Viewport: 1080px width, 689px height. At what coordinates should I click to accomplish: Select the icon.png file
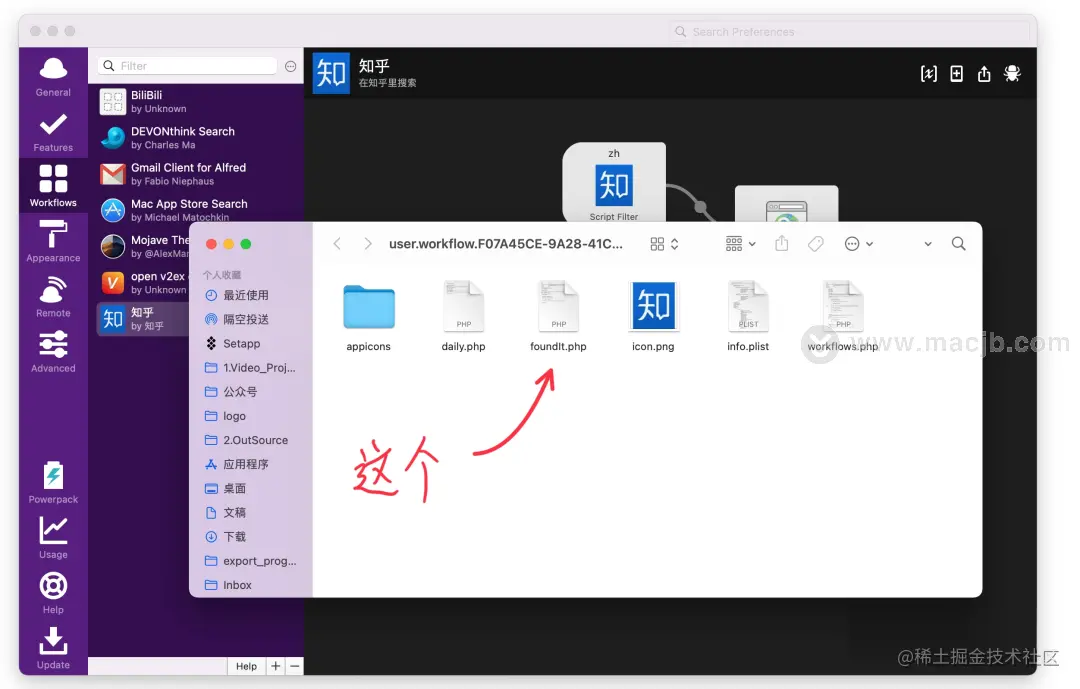point(653,317)
